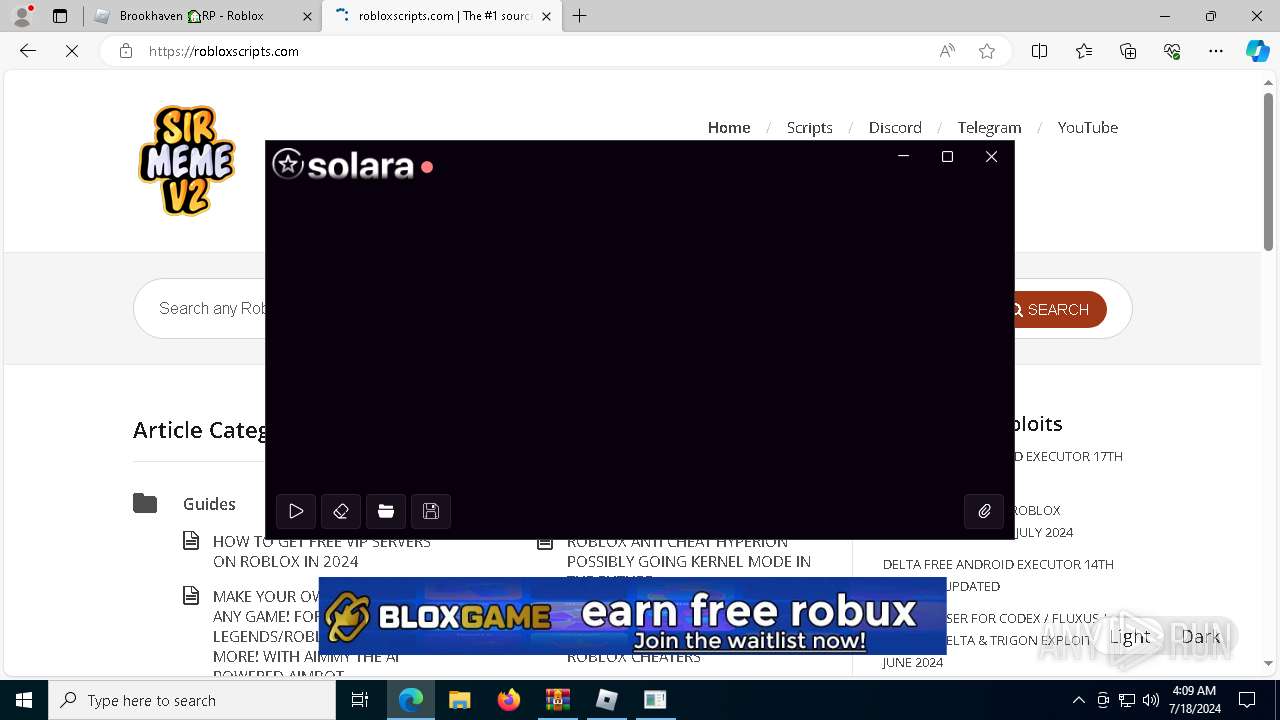Open Roblox Anti Cheat Hyperion article
Image resolution: width=1280 pixels, height=720 pixels.
[x=689, y=561]
